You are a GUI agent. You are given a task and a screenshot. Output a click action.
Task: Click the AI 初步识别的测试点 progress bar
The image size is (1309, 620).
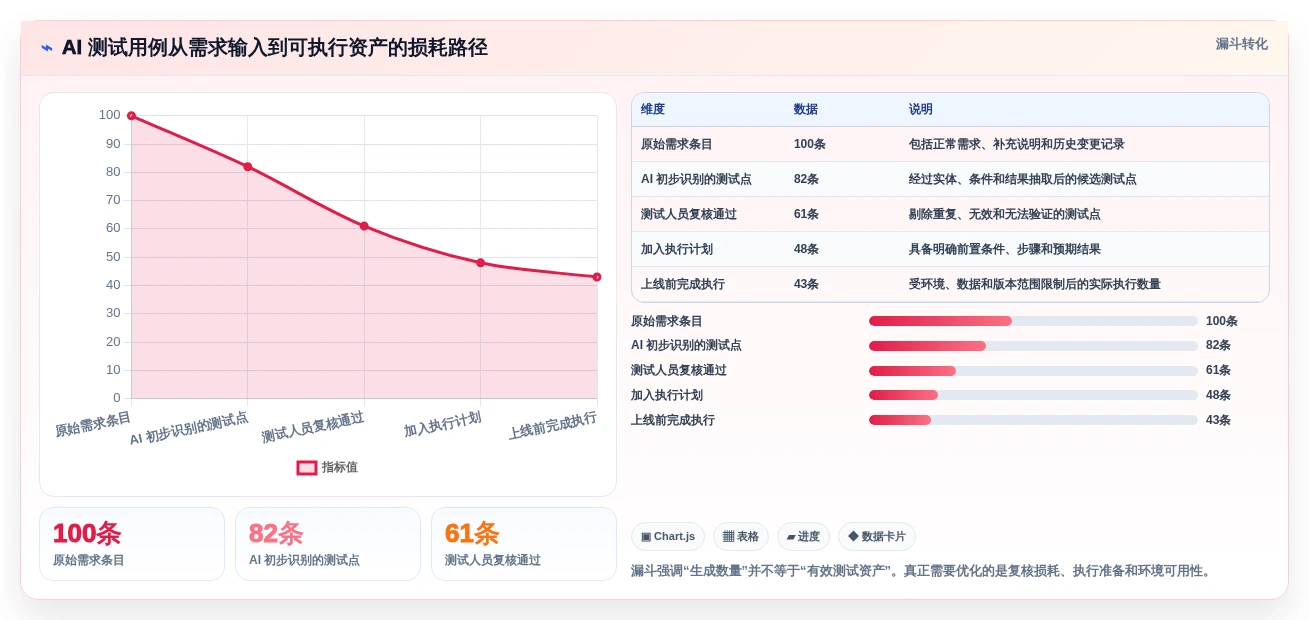point(1033,346)
